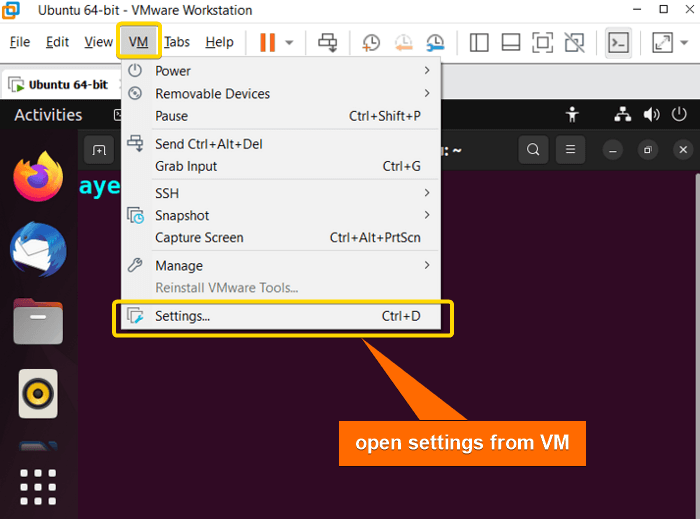Open the power options dropdown arrow beside pause

289,43
